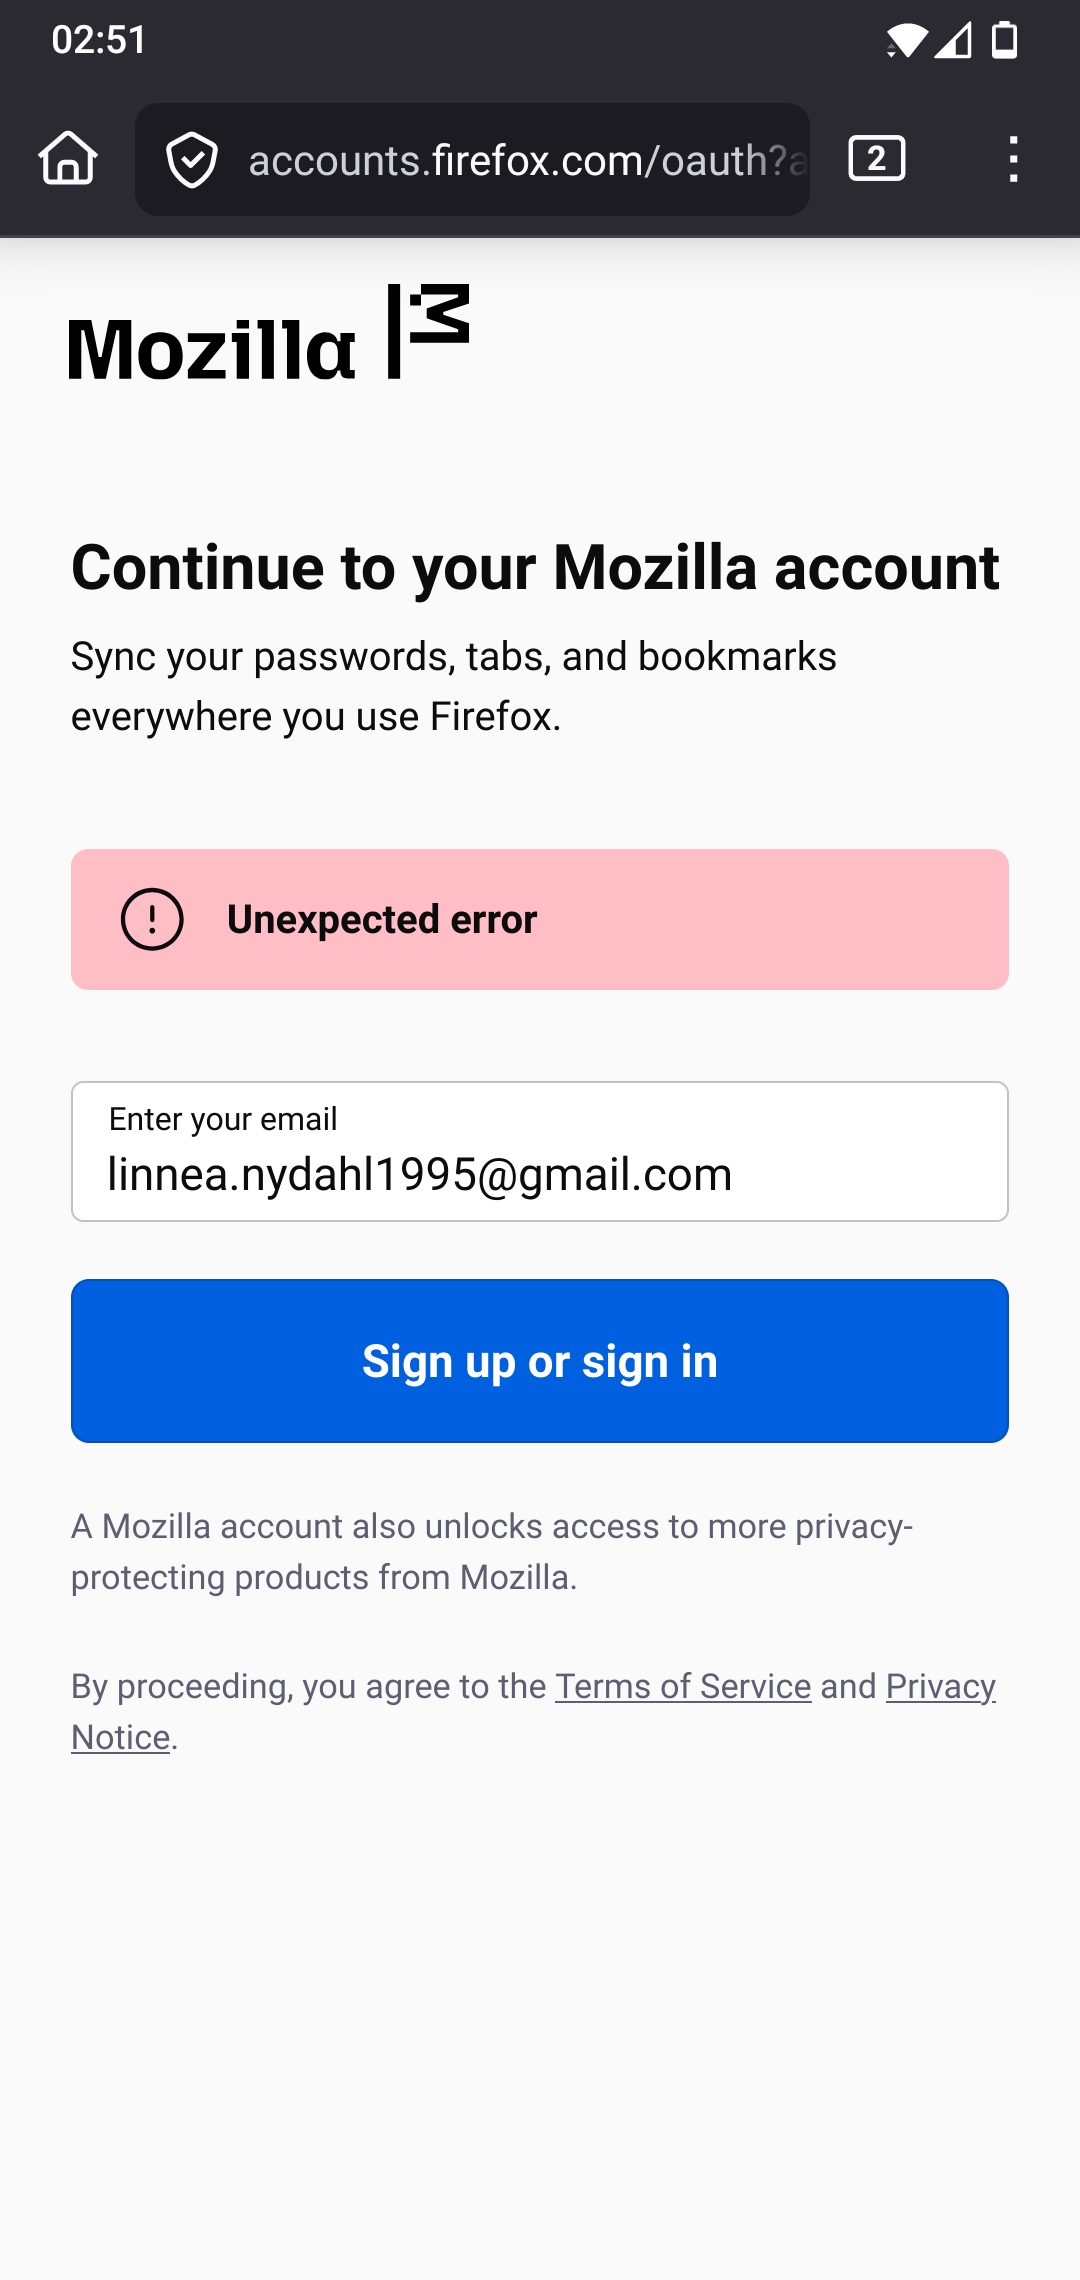Tap the 02:51 clock in status bar

(x=99, y=40)
